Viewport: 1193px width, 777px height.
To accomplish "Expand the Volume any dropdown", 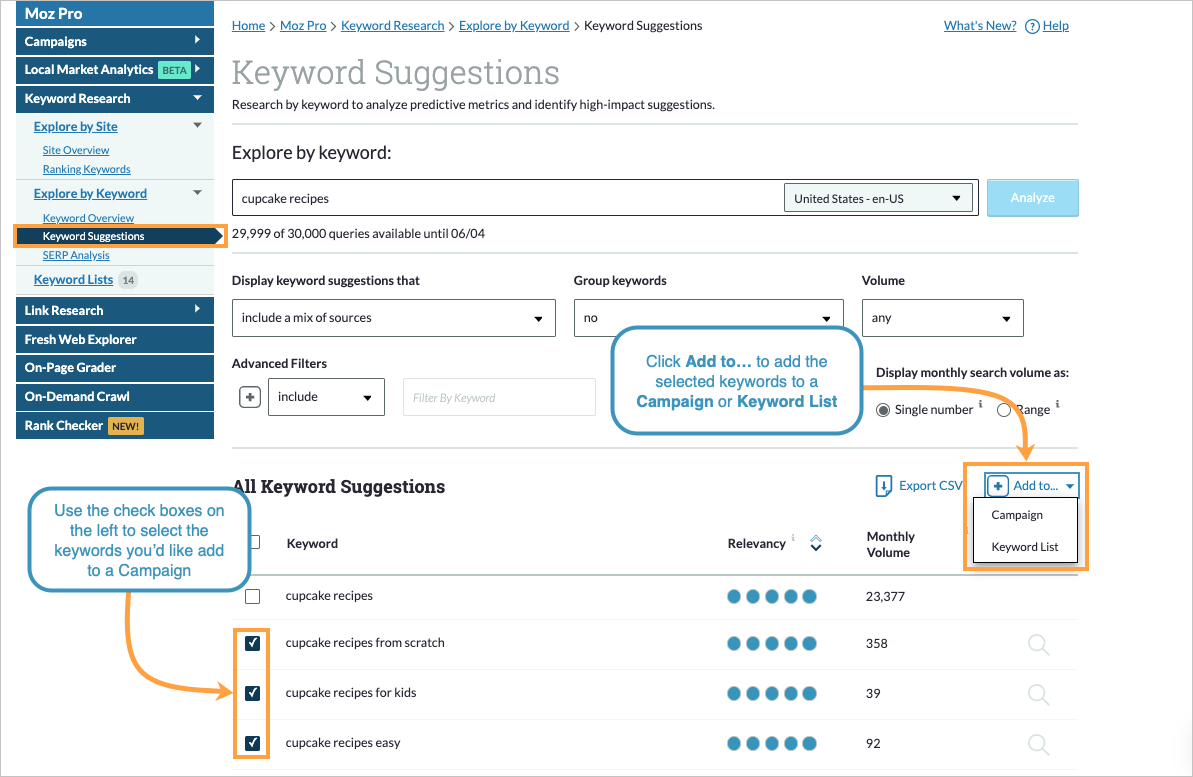I will [942, 318].
